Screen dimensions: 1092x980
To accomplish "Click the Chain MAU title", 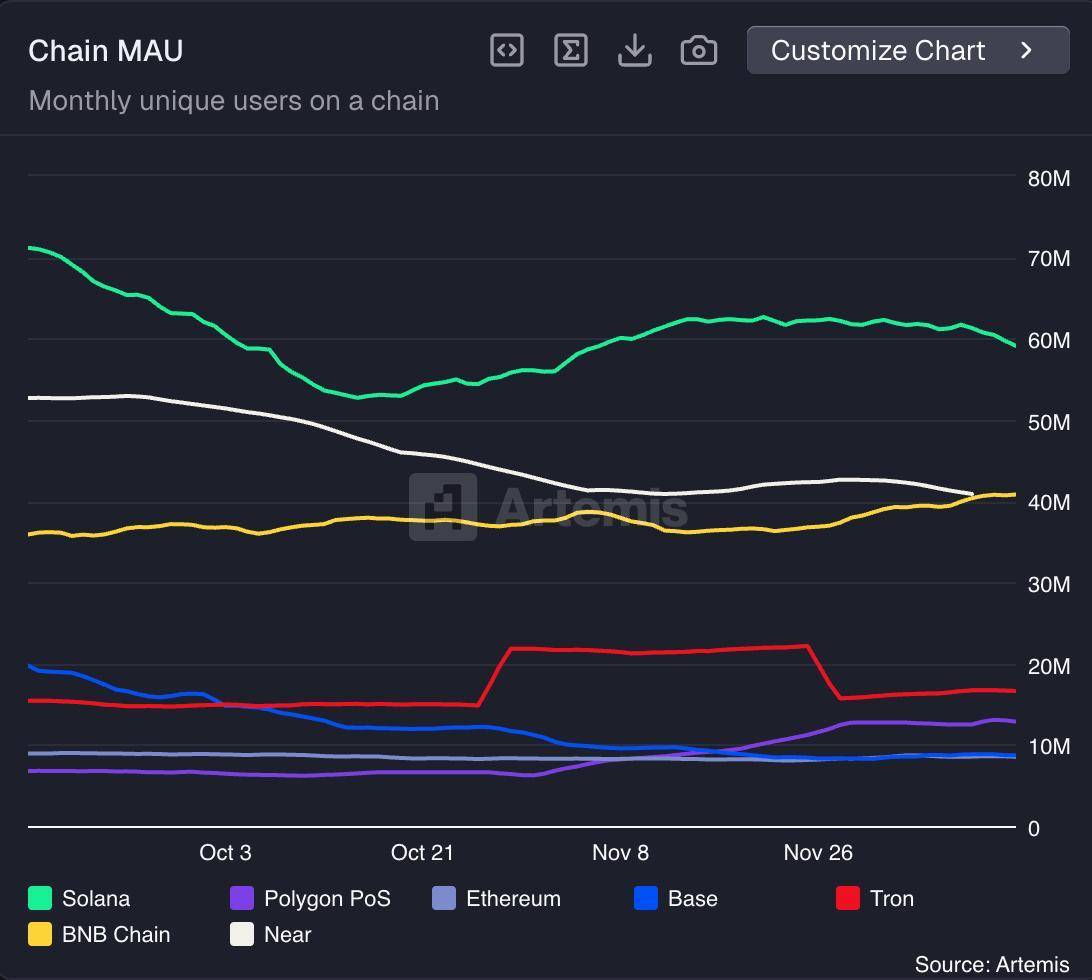I will (106, 51).
